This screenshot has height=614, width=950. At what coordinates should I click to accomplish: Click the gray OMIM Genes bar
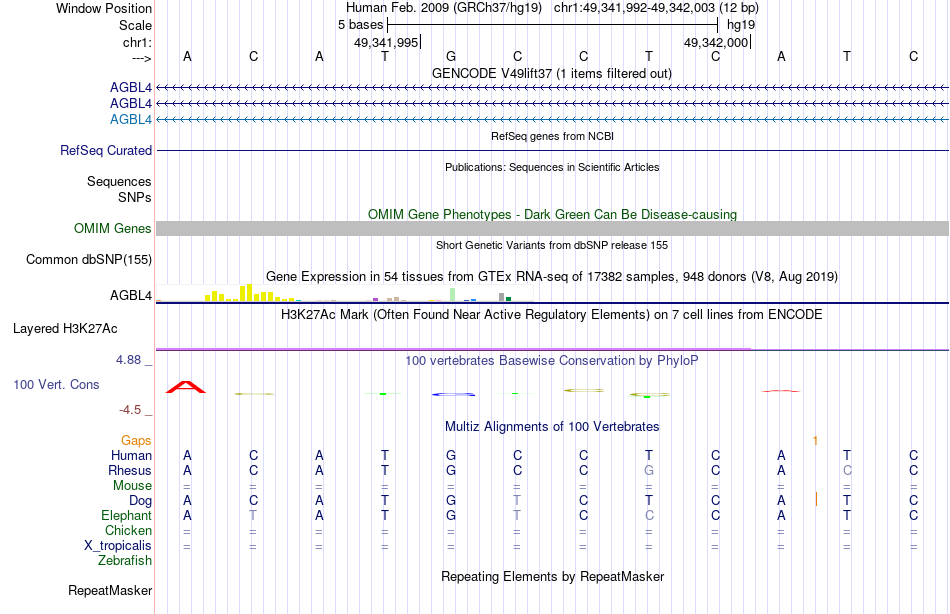552,229
